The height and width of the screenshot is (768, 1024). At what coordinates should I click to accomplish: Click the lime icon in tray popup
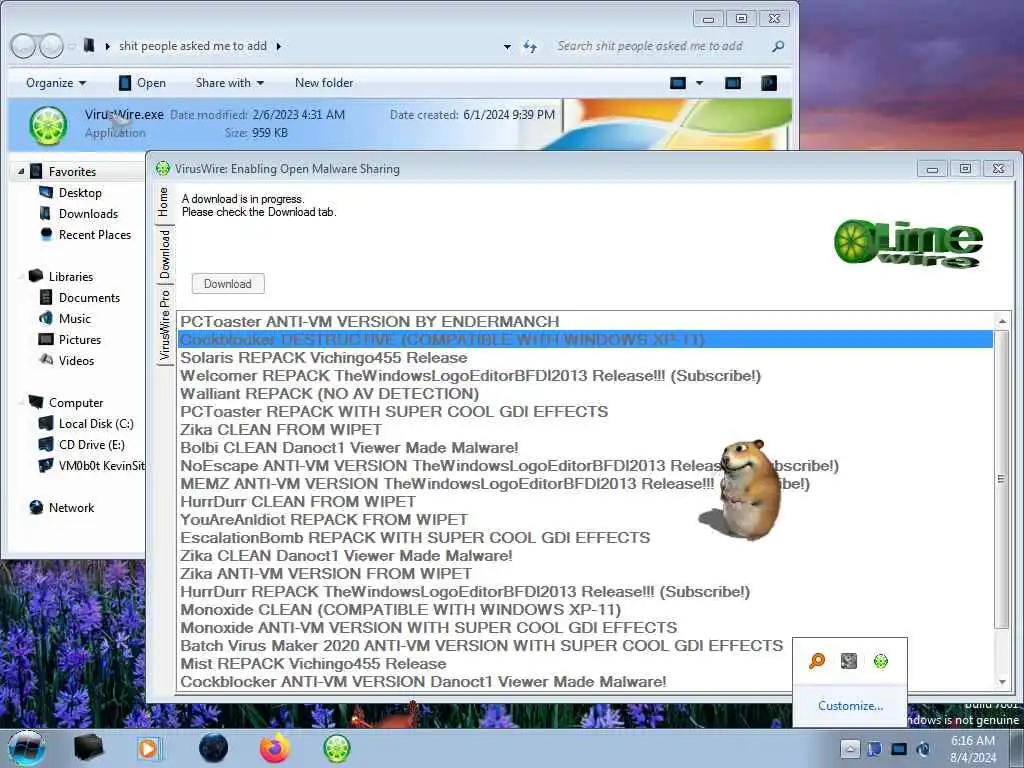pos(880,661)
